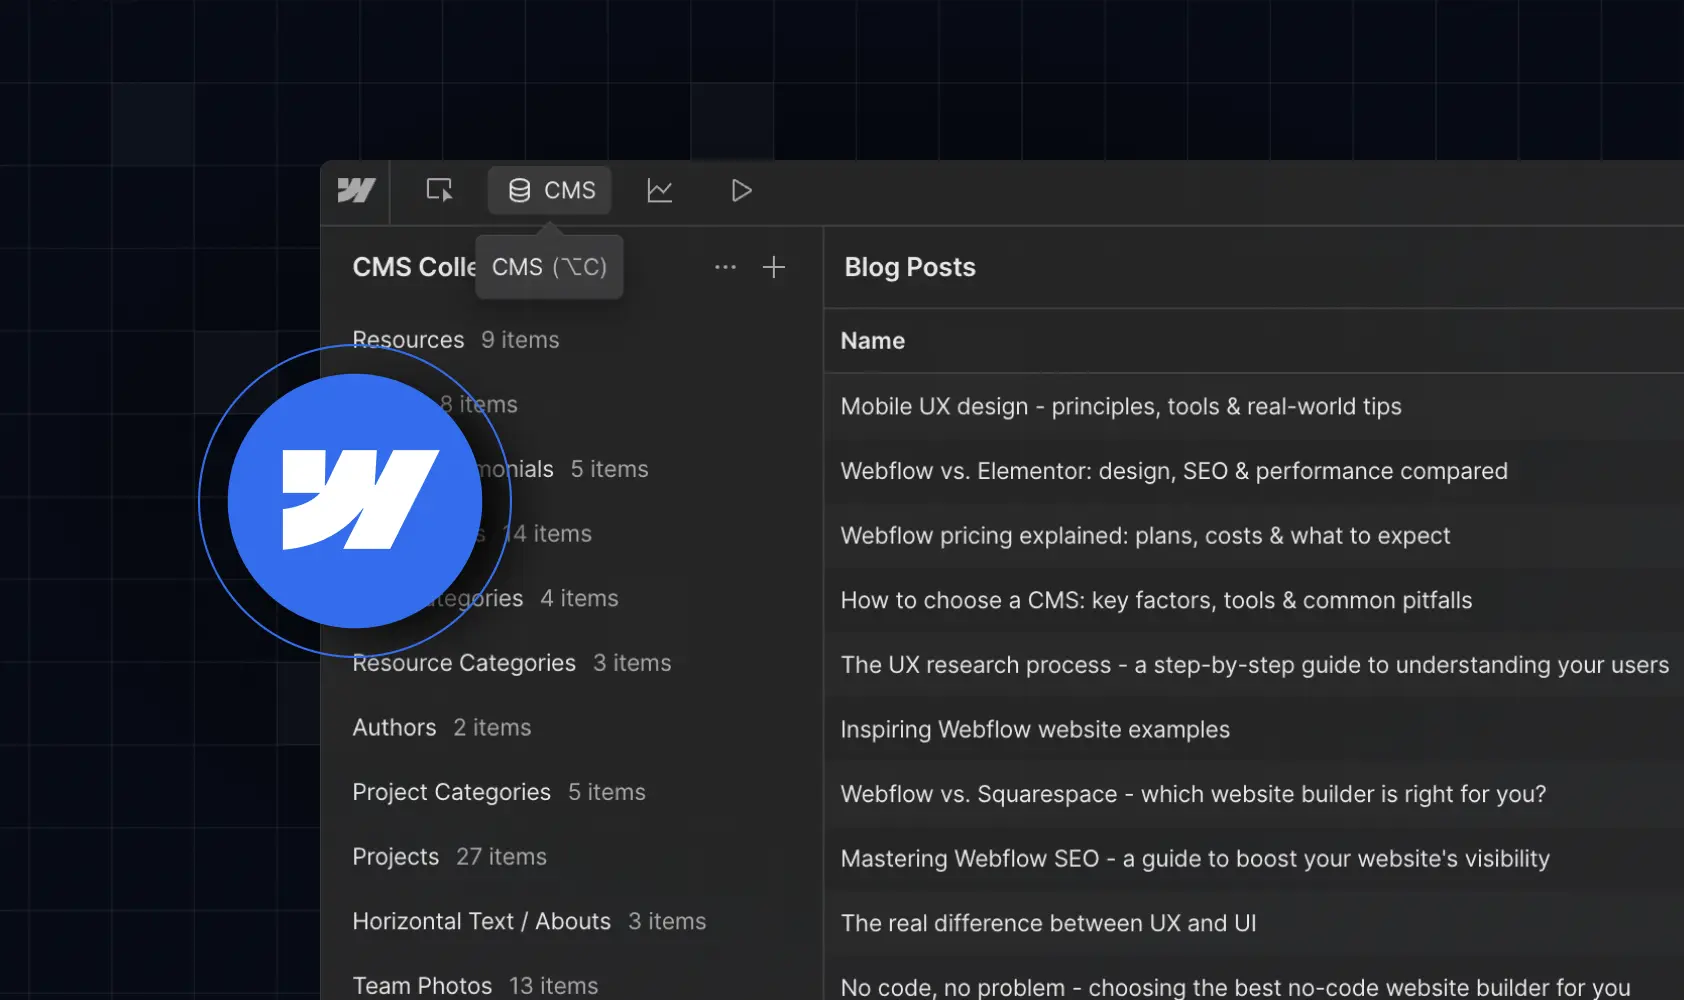Open 'Webflow vs. Squarespace' post

pyautogui.click(x=1254, y=794)
